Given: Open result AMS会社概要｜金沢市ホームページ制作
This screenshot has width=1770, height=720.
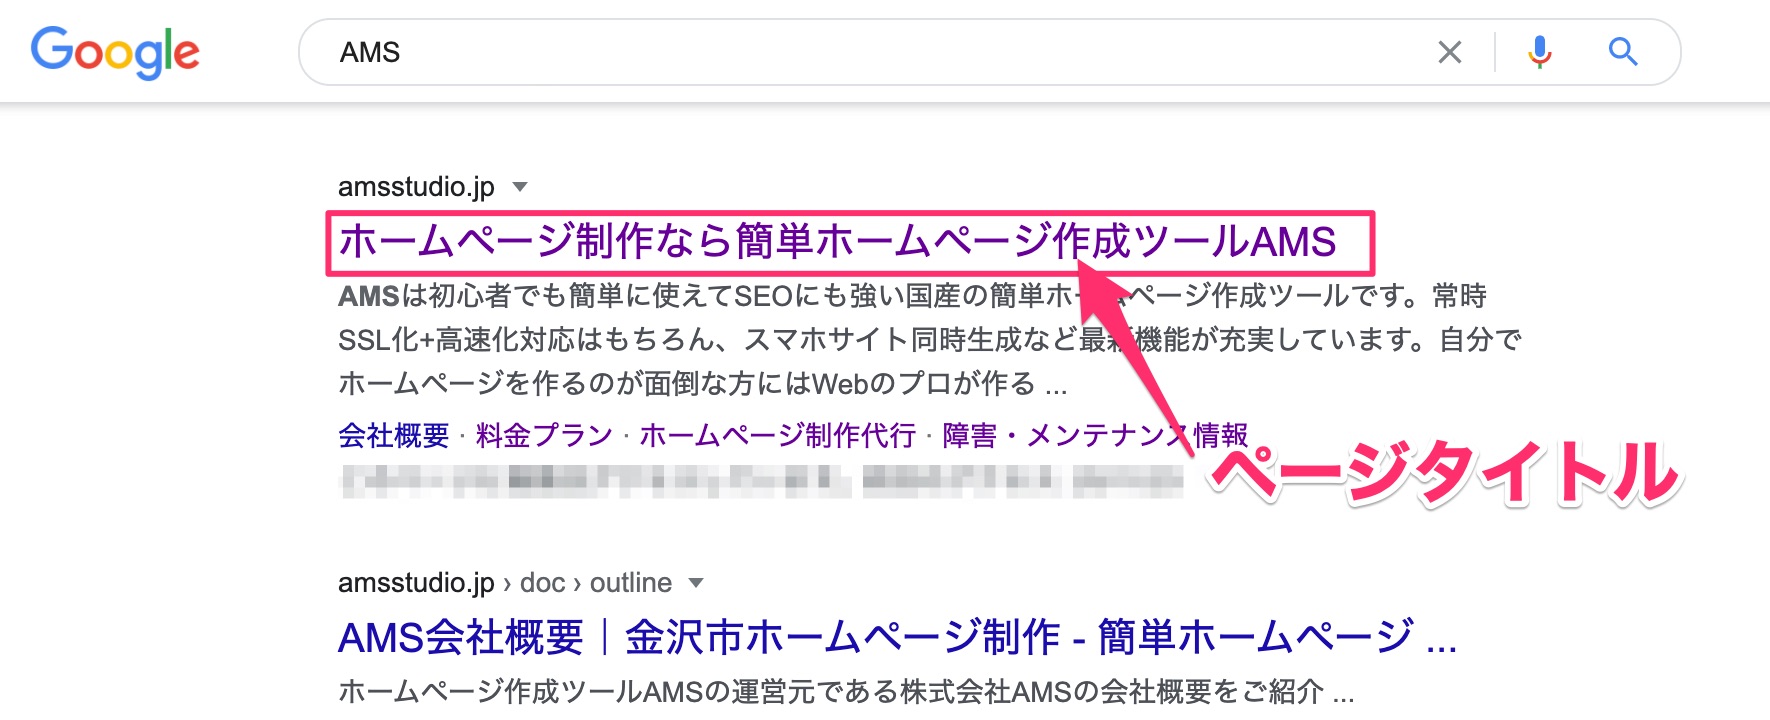Looking at the screenshot, I should tap(897, 637).
